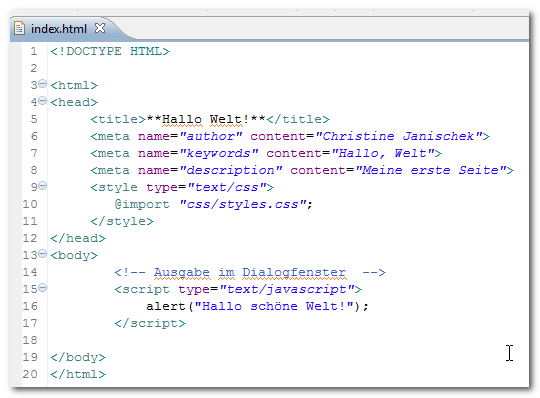
Task: Click the "text/javascript" type value
Action: click(x=287, y=289)
